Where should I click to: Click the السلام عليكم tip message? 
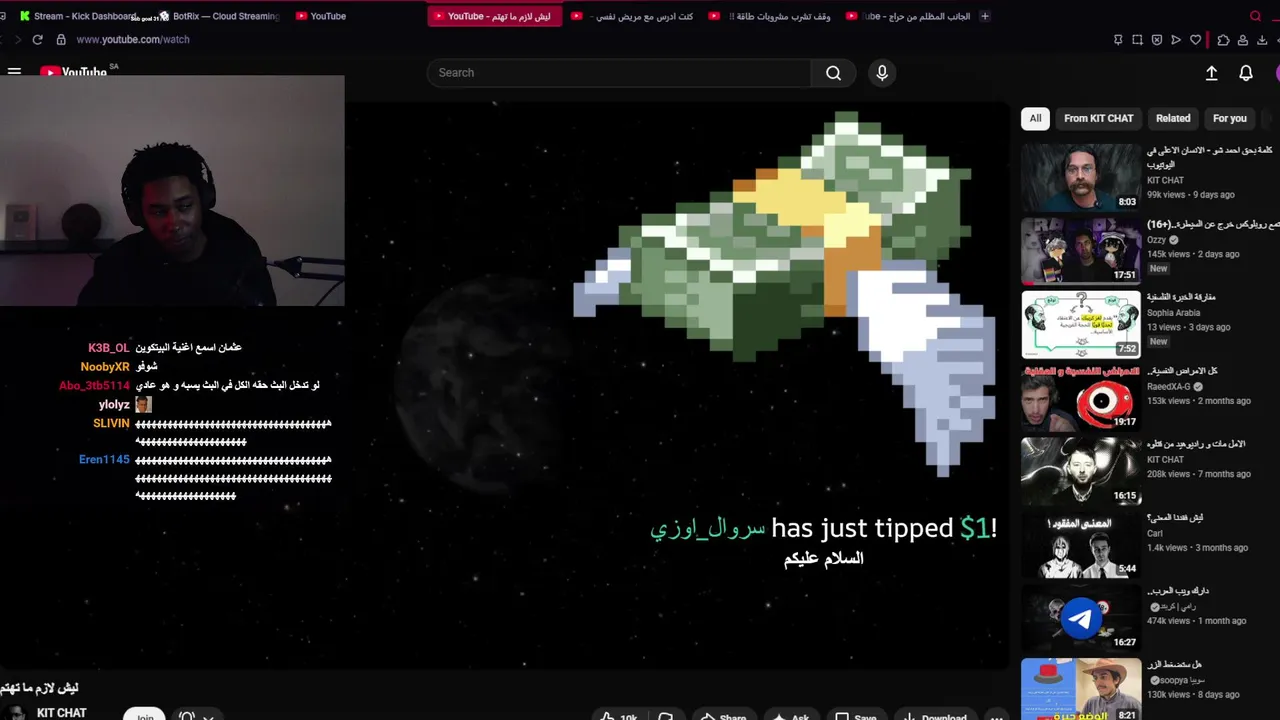pyautogui.click(x=824, y=558)
